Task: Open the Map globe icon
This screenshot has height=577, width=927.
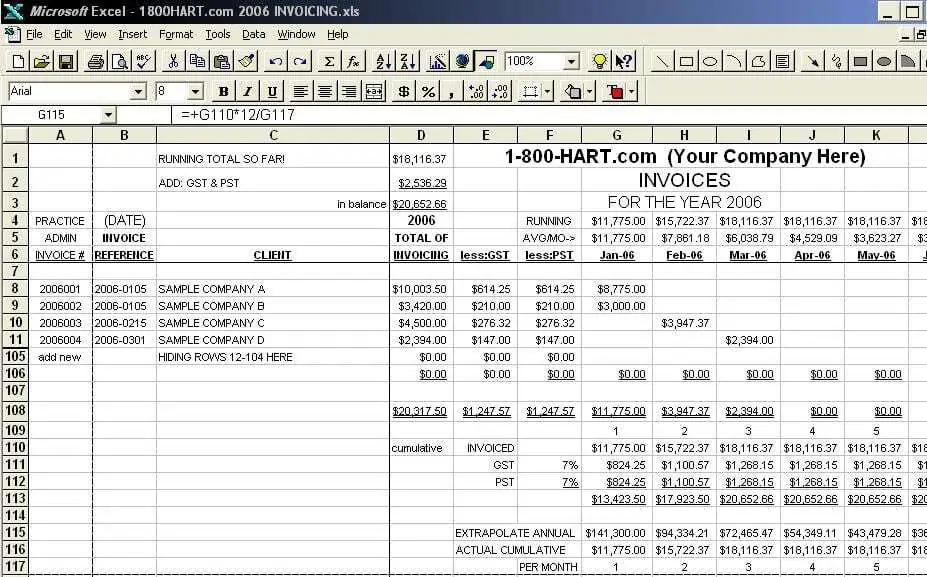Action: pos(462,61)
